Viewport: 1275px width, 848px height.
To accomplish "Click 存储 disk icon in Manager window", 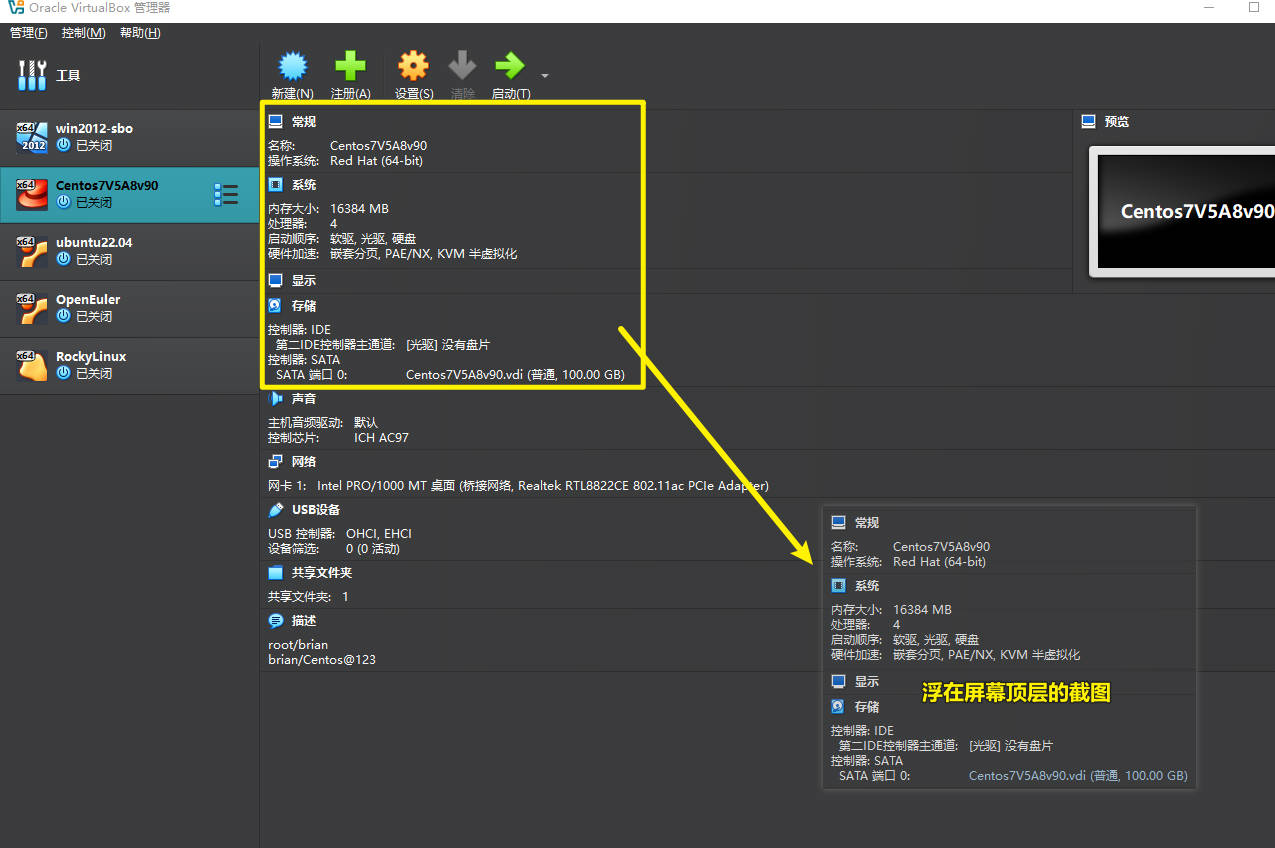I will click(x=276, y=306).
